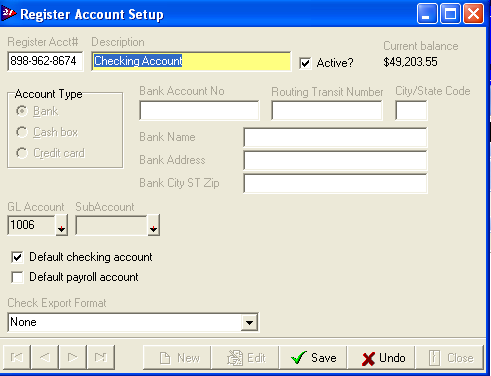Viewport: 491px width, 376px height.
Task: Uncheck Default checking account
Action: [17, 257]
